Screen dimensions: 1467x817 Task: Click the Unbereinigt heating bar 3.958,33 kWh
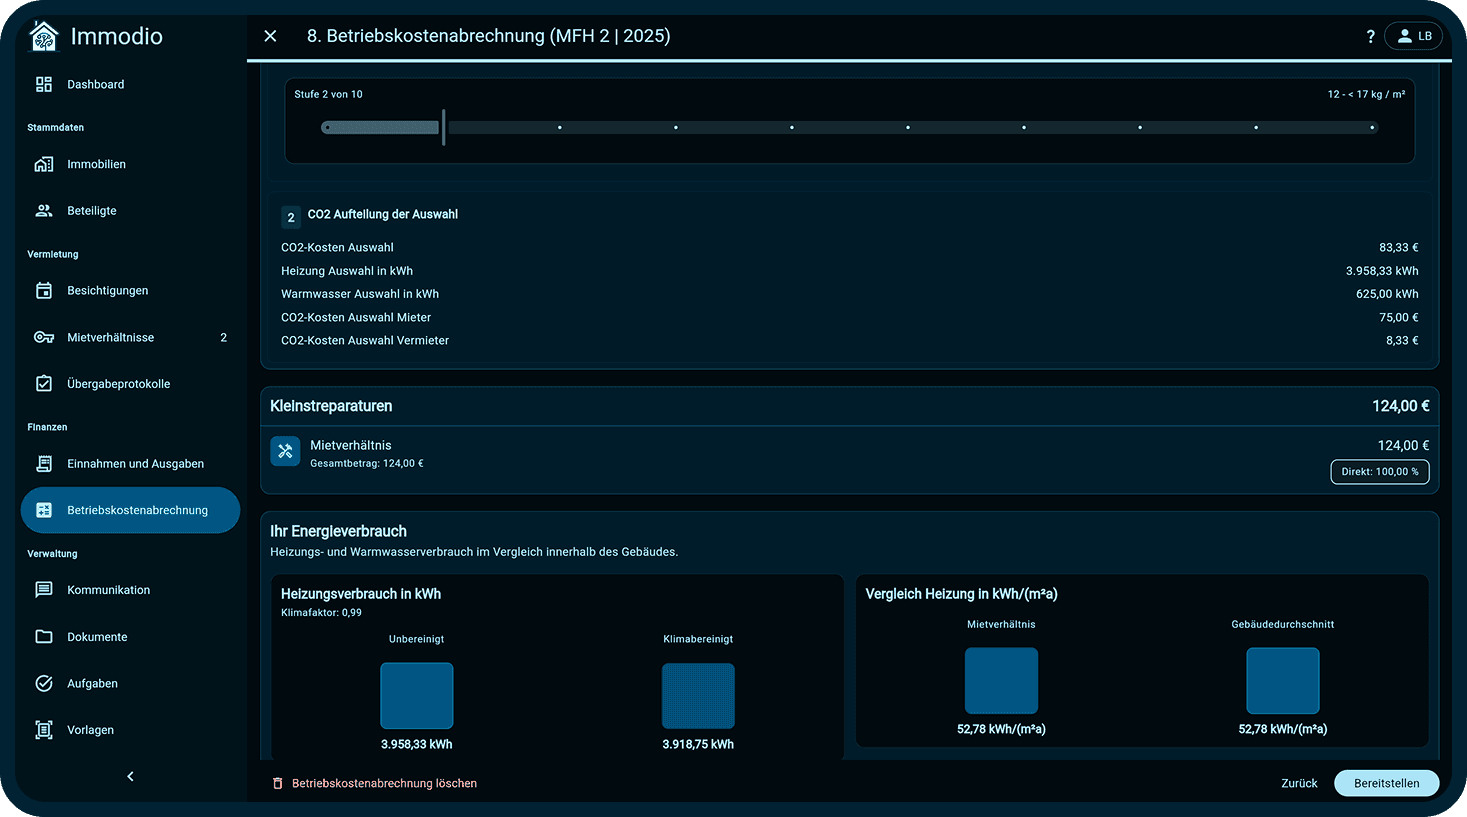coord(417,696)
